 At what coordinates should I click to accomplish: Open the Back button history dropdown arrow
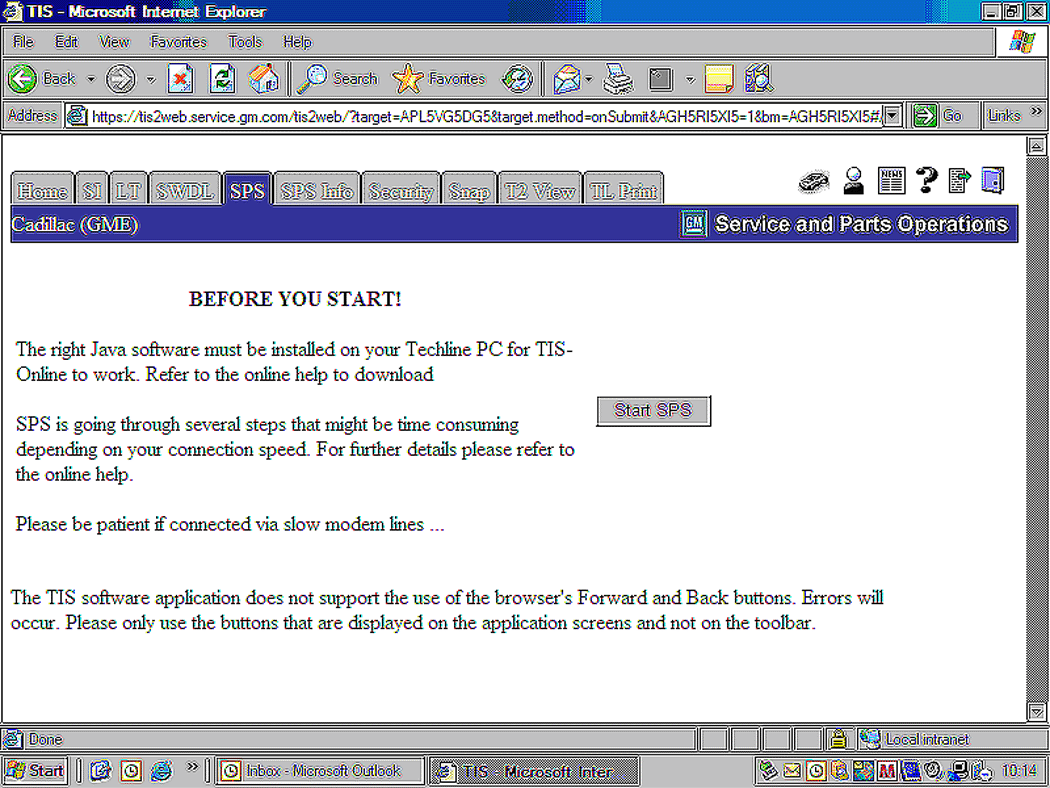pos(91,78)
